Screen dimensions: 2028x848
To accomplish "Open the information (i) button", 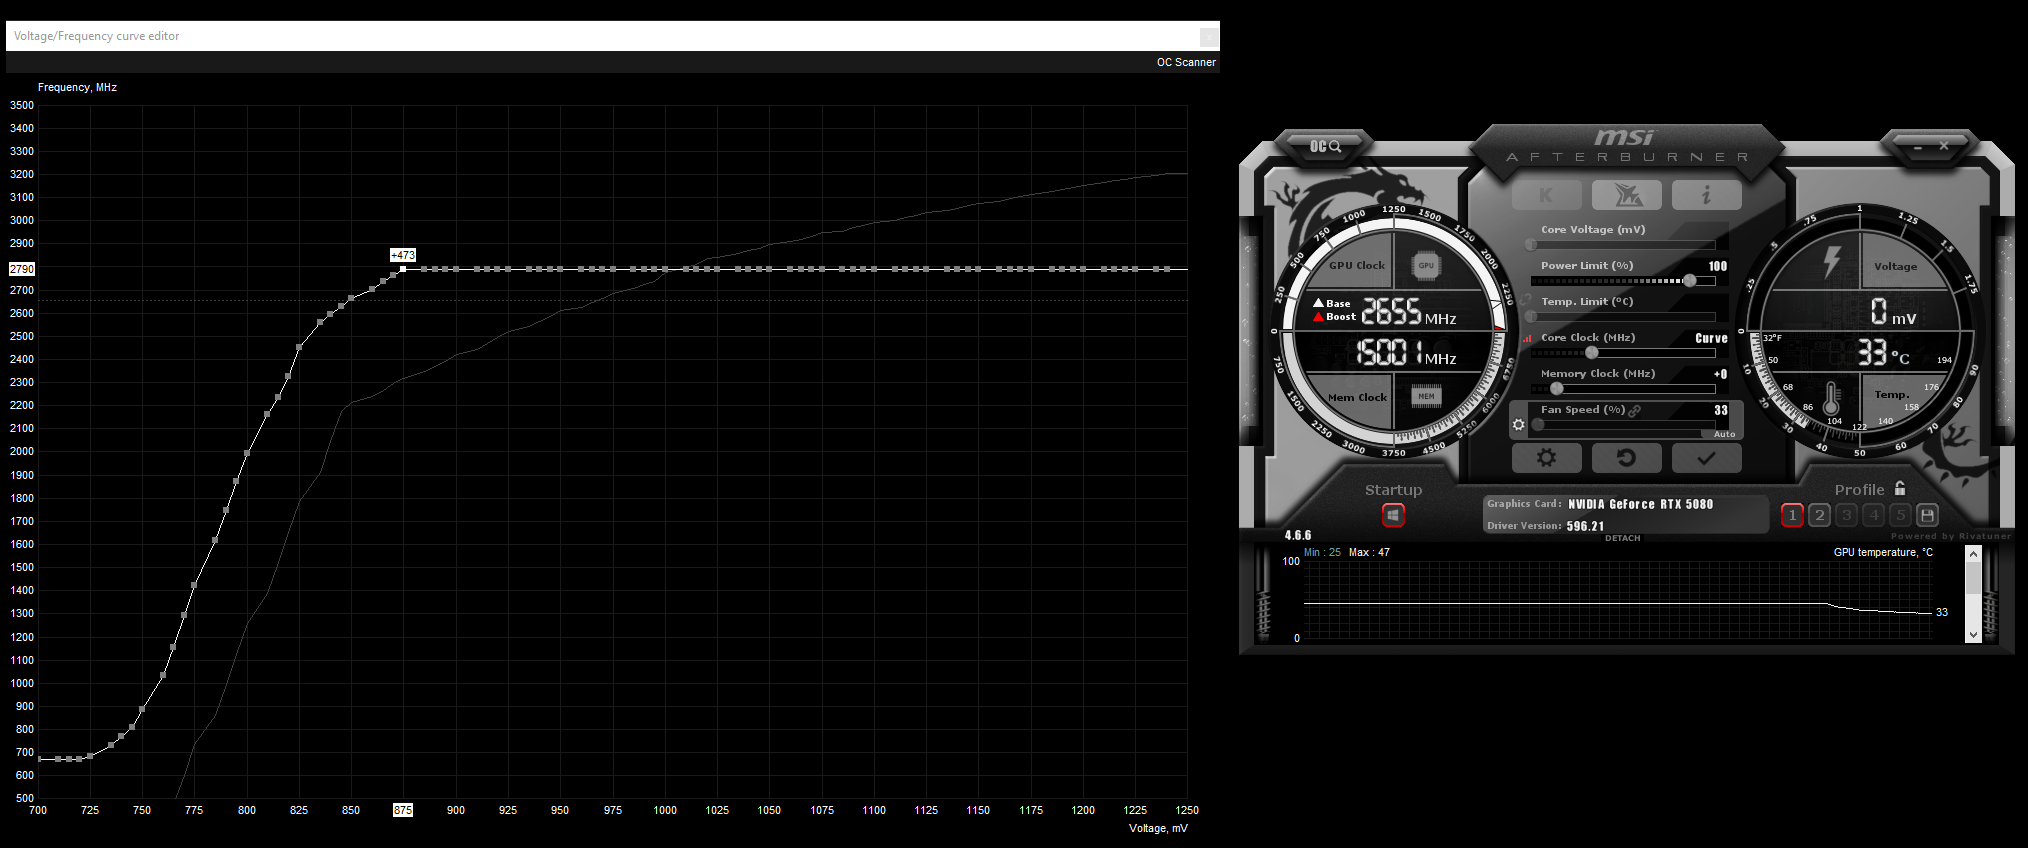I will click(x=1706, y=195).
